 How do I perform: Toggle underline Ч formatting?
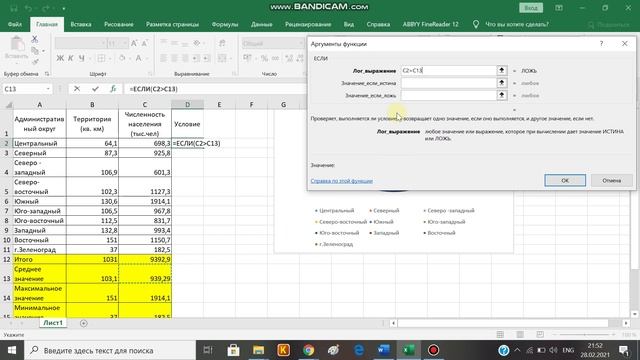coord(81,58)
